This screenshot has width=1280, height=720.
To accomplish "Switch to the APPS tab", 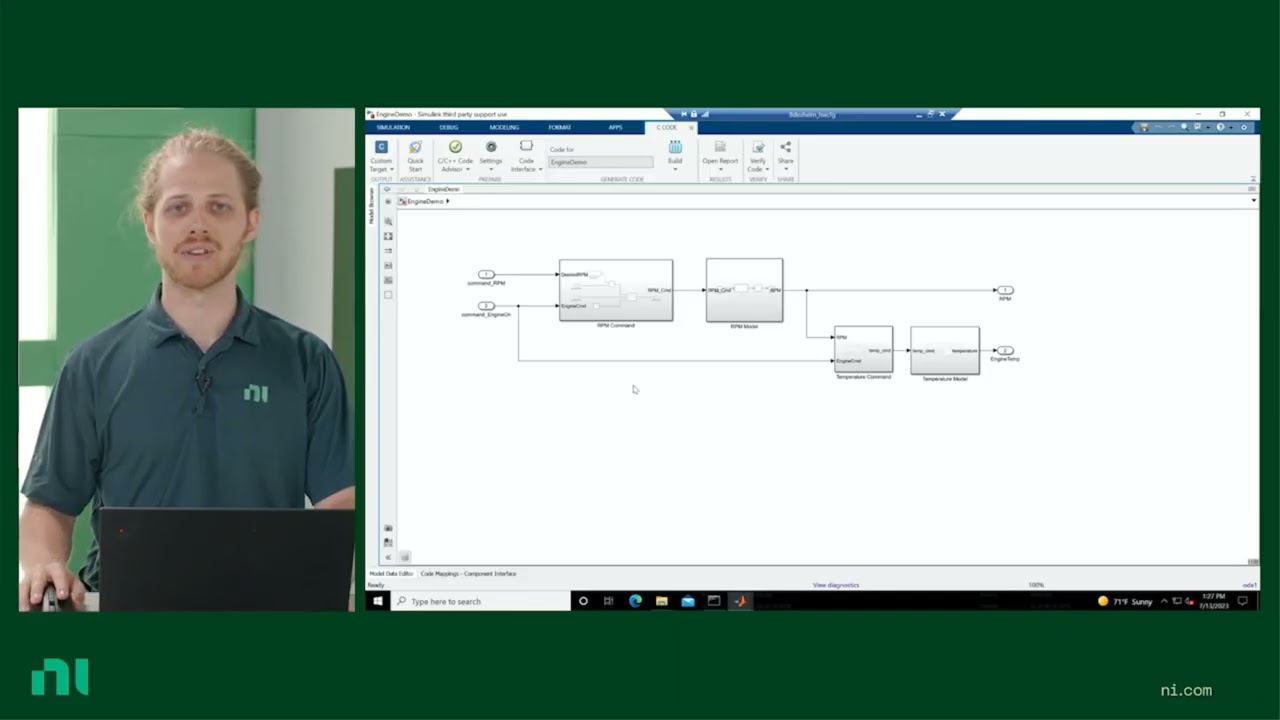I will tap(615, 127).
